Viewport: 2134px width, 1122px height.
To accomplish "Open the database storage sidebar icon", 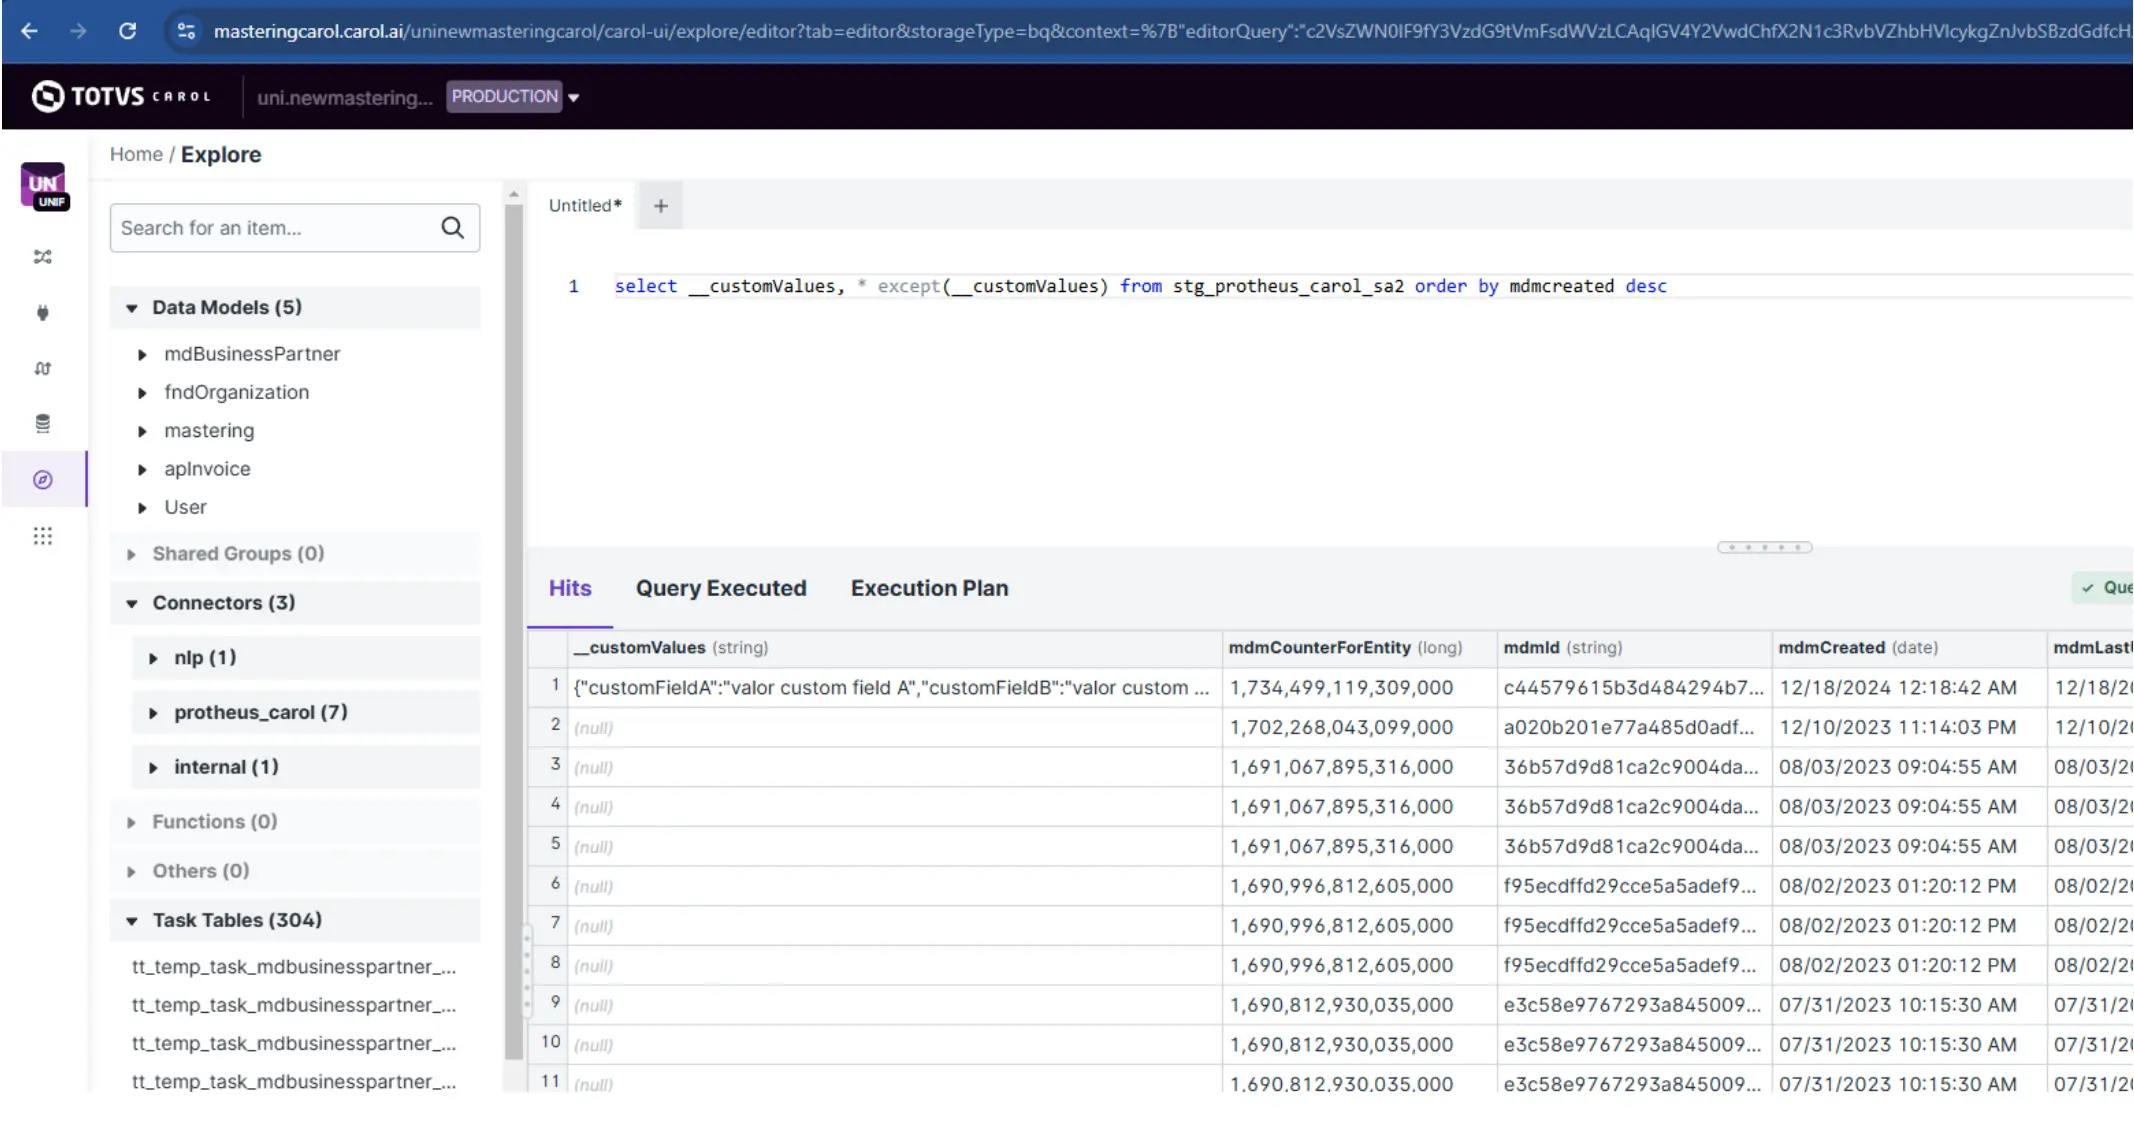I will click(x=42, y=424).
